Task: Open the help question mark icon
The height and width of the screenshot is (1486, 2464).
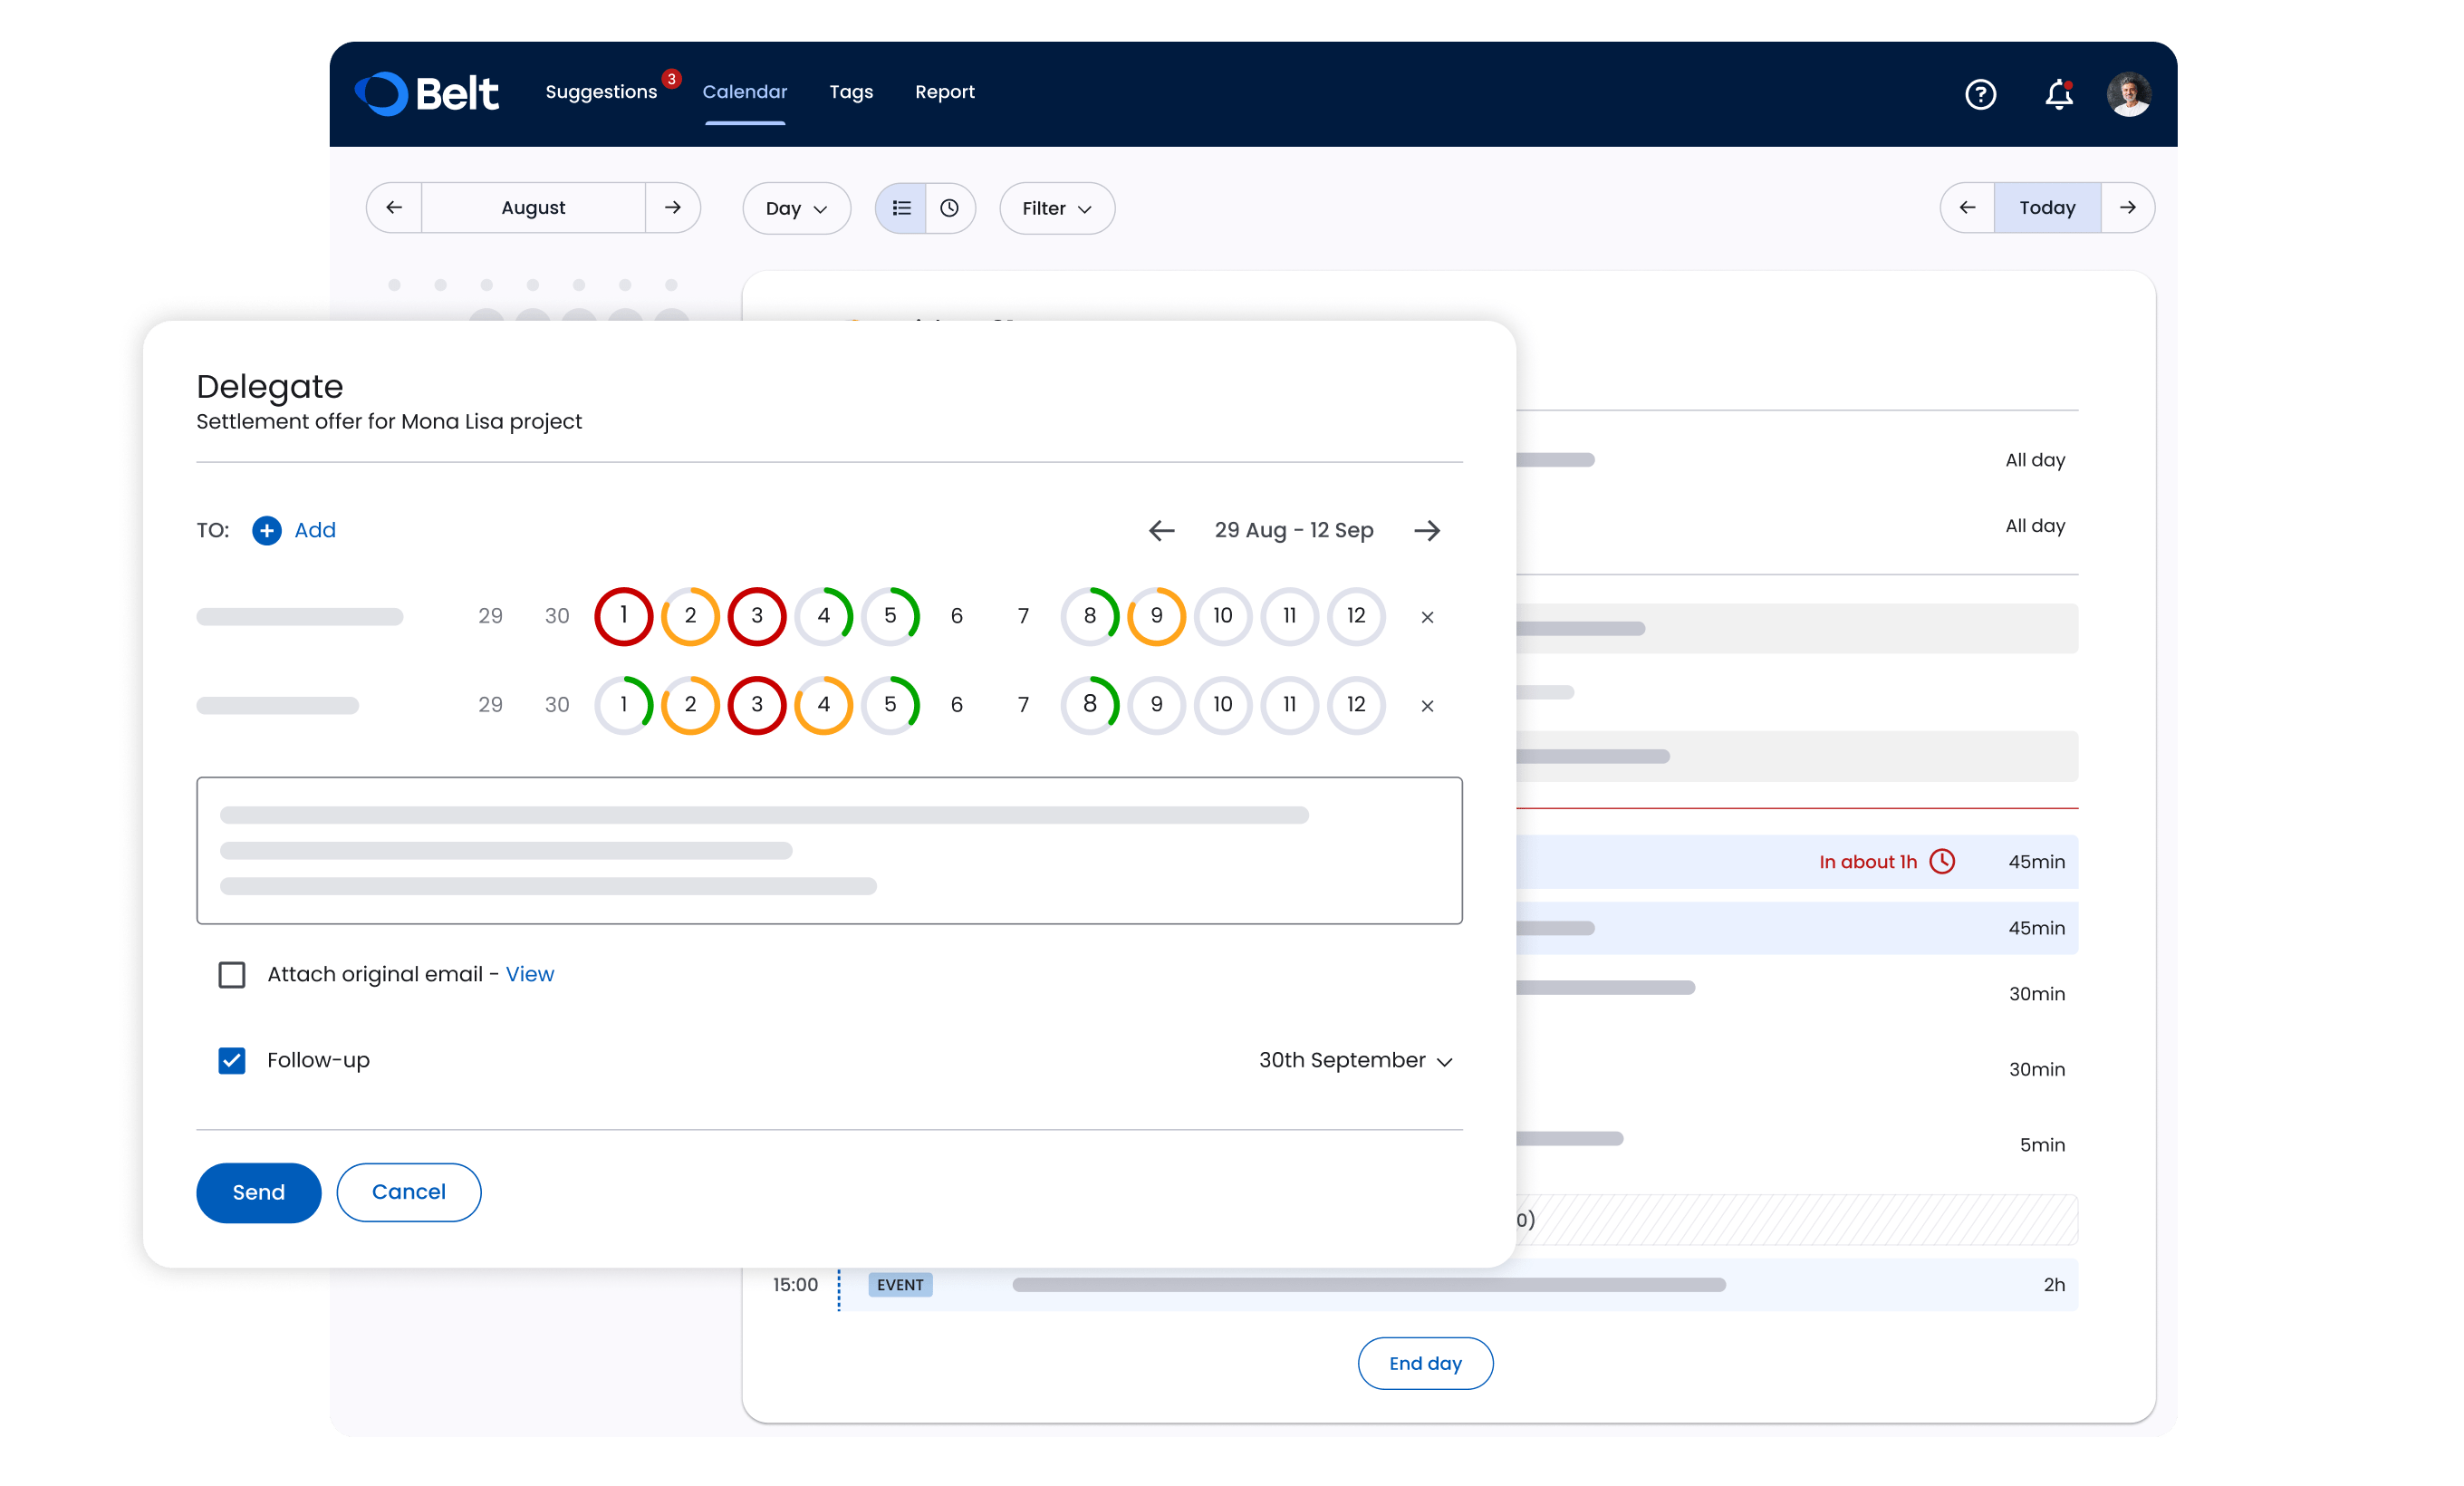Action: [1980, 94]
